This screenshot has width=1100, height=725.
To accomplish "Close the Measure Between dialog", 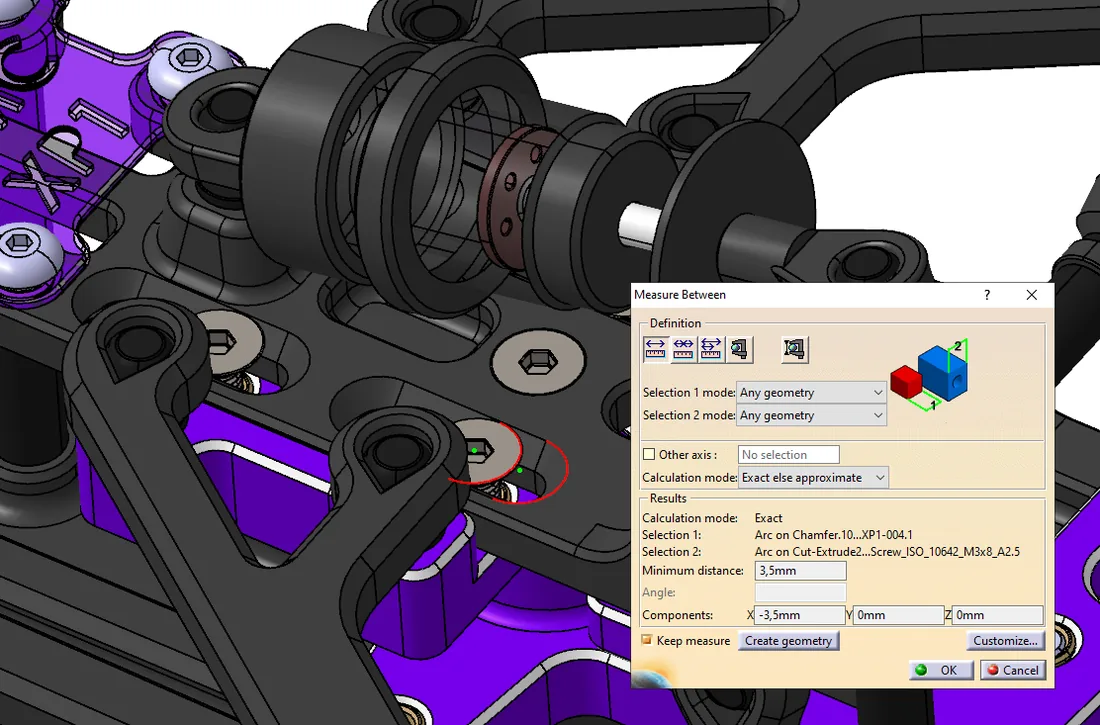I will tap(1031, 295).
